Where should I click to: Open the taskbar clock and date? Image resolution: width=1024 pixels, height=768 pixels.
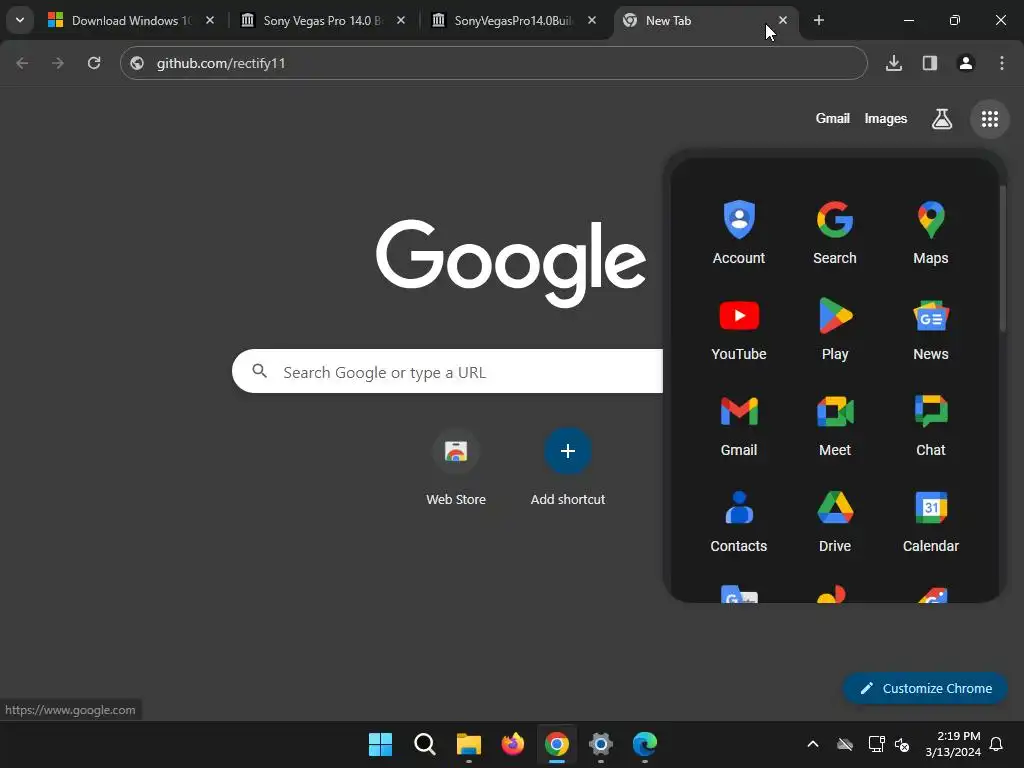tap(953, 744)
